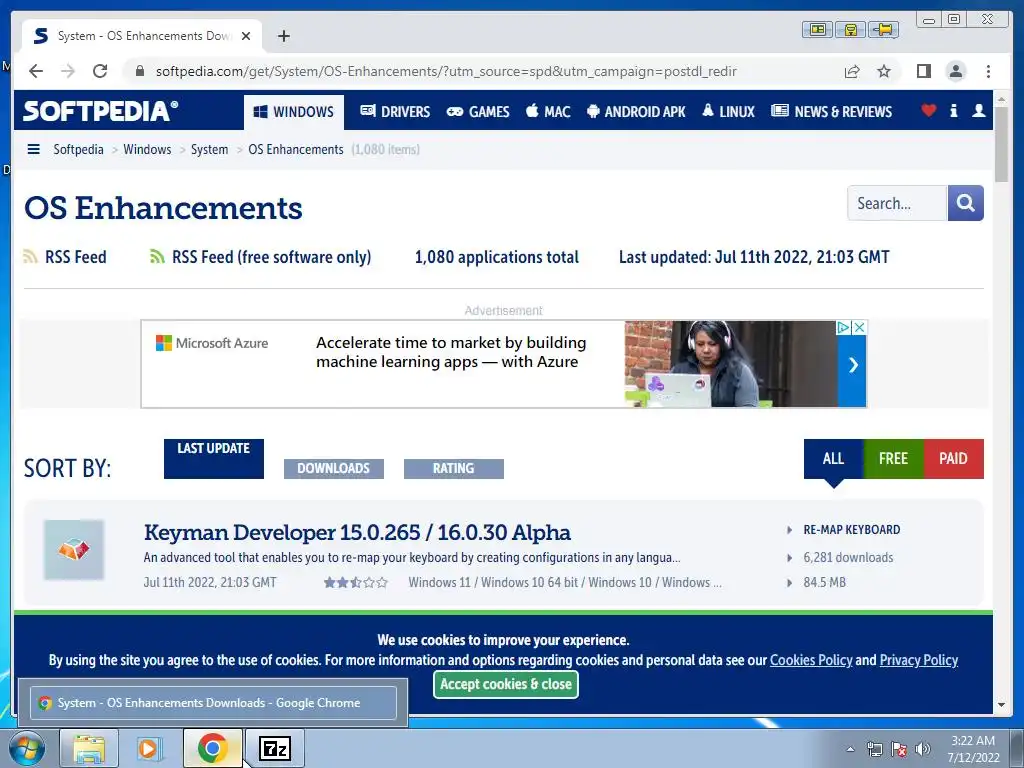Click Keyman Developer star rating
This screenshot has width=1024, height=768.
point(356,583)
